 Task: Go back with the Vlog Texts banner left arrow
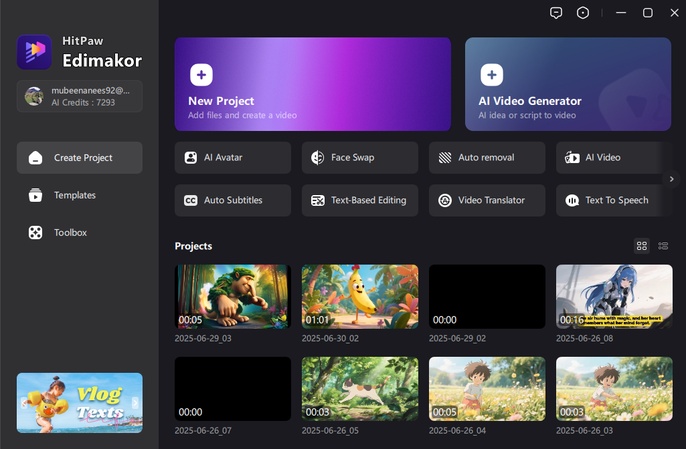click(x=24, y=403)
